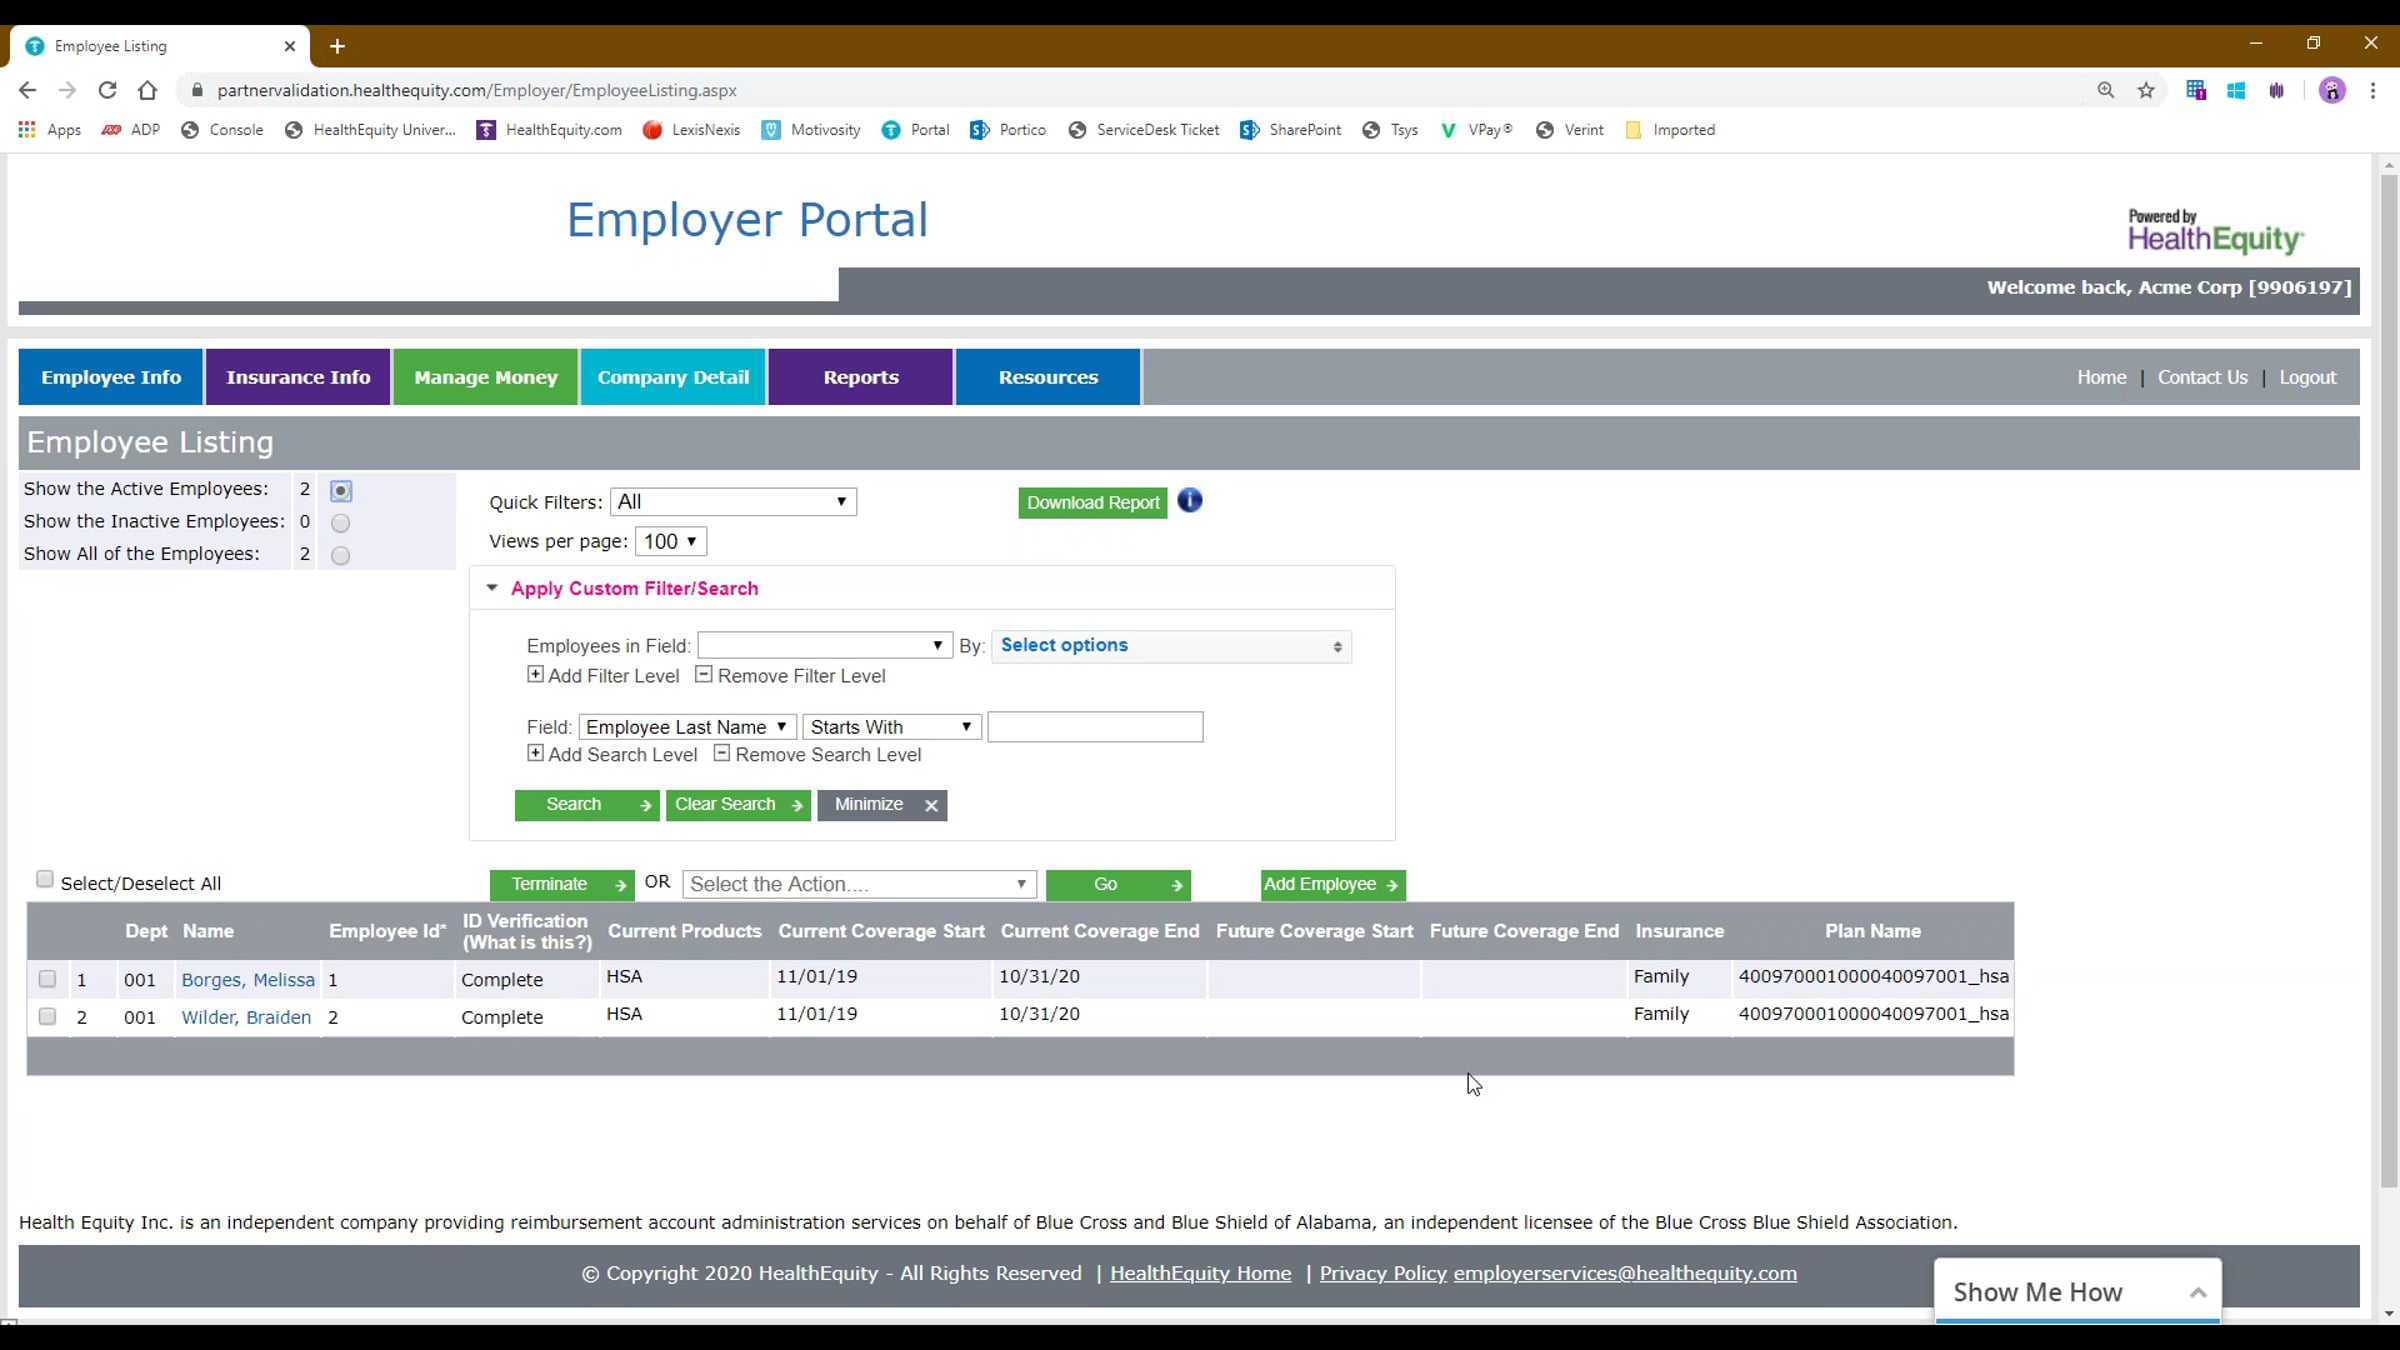2400x1350 pixels.
Task: Select the Show Inactive Employees radio button
Action: click(341, 523)
